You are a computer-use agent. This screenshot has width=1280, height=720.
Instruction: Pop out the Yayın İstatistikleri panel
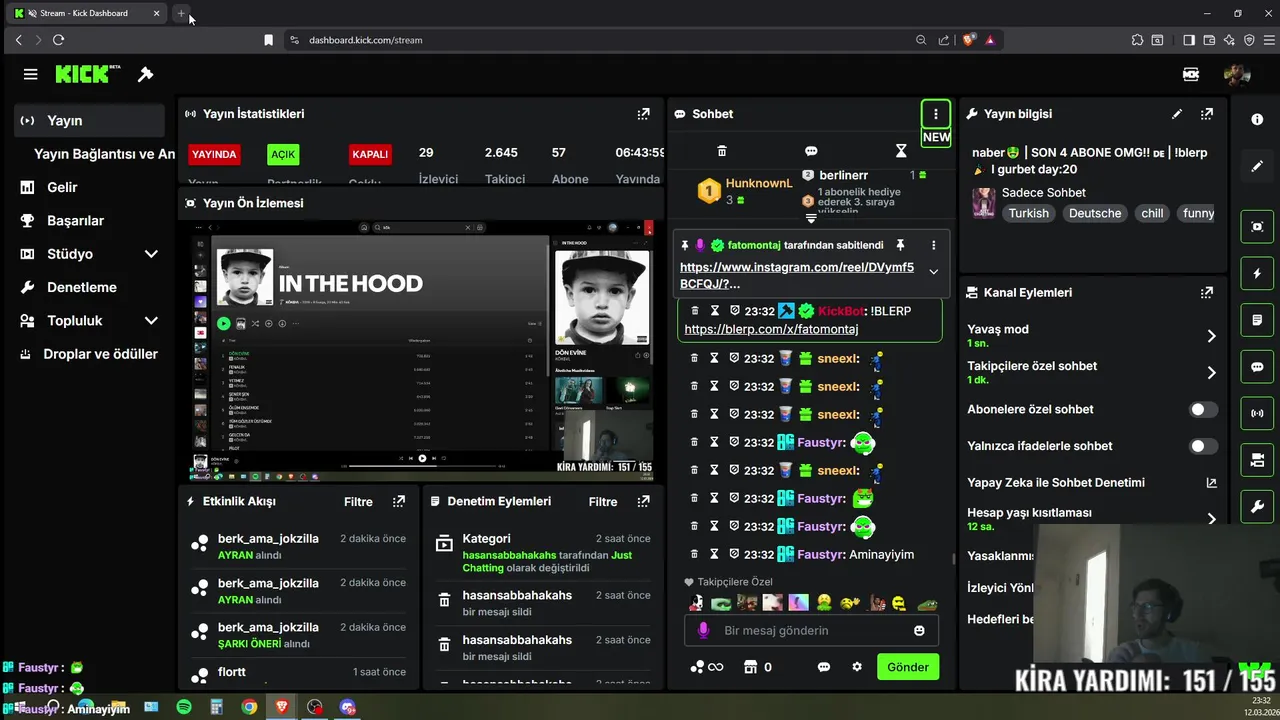coord(643,114)
